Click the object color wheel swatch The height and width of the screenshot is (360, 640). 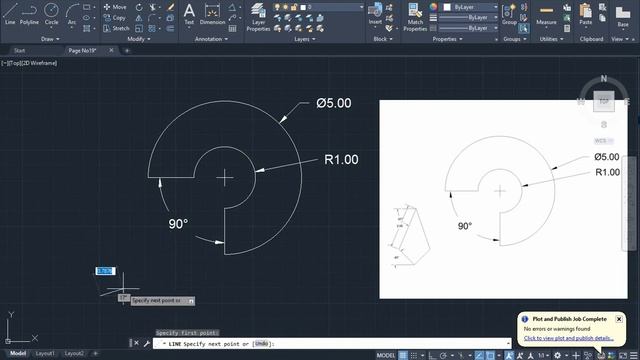(433, 7)
